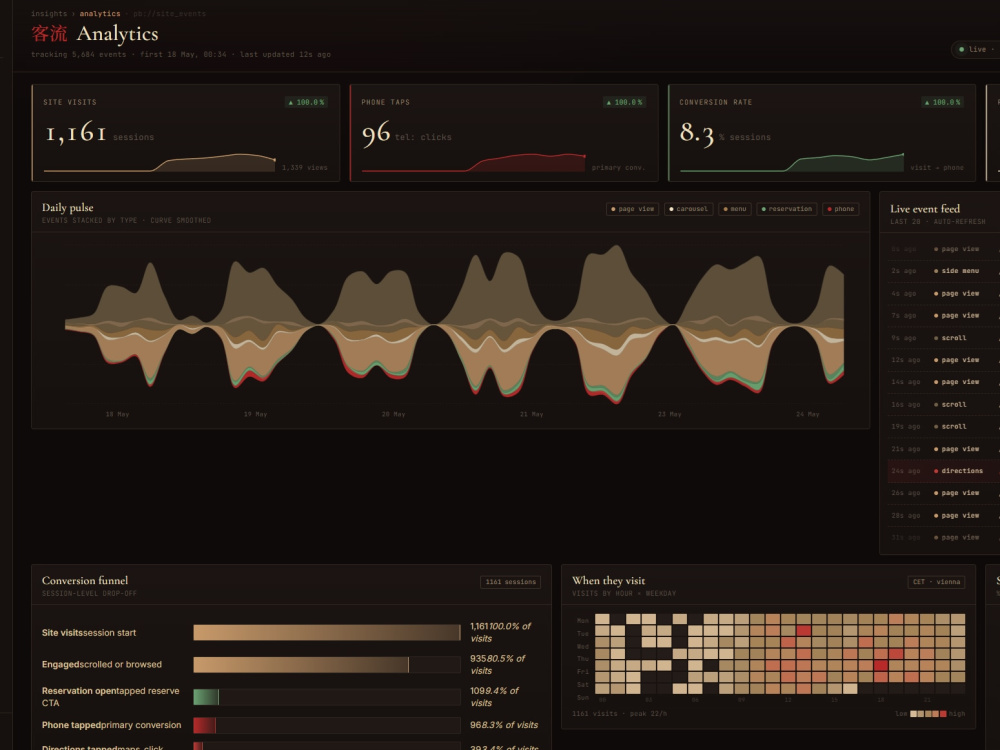Click the 8.3 % sessions value
The image size is (1000, 750).
point(725,134)
